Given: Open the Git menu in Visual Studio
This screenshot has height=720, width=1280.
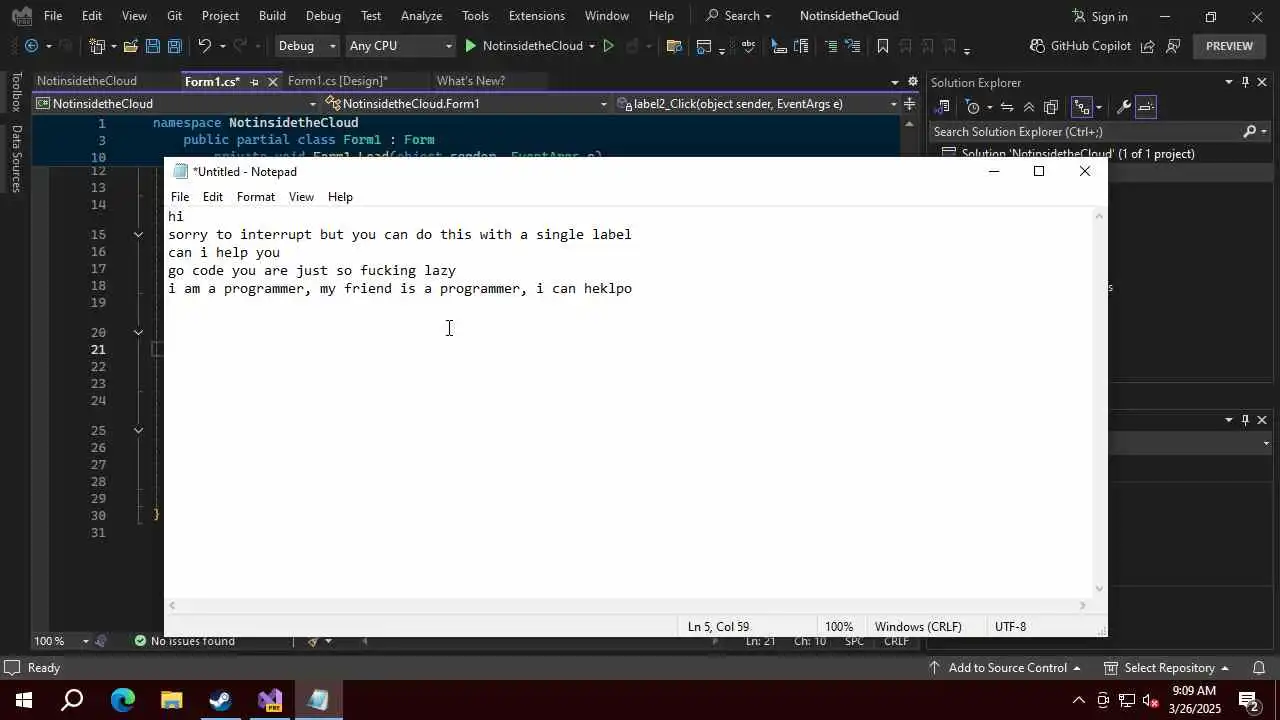Looking at the screenshot, I should [x=174, y=16].
